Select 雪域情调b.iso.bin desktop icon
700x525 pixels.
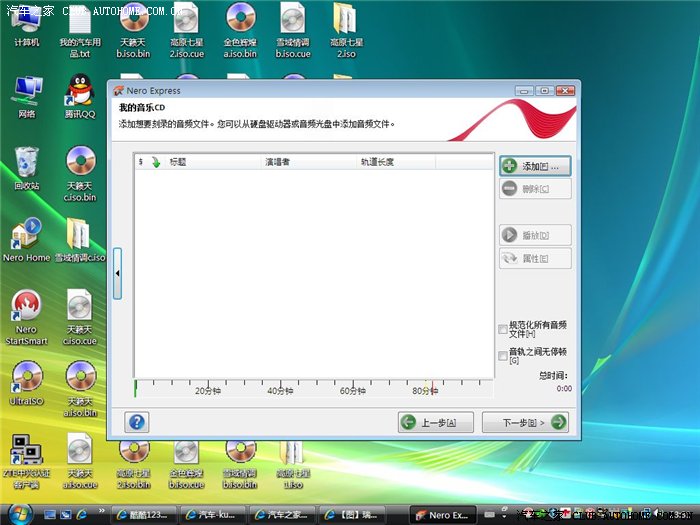coord(240,464)
